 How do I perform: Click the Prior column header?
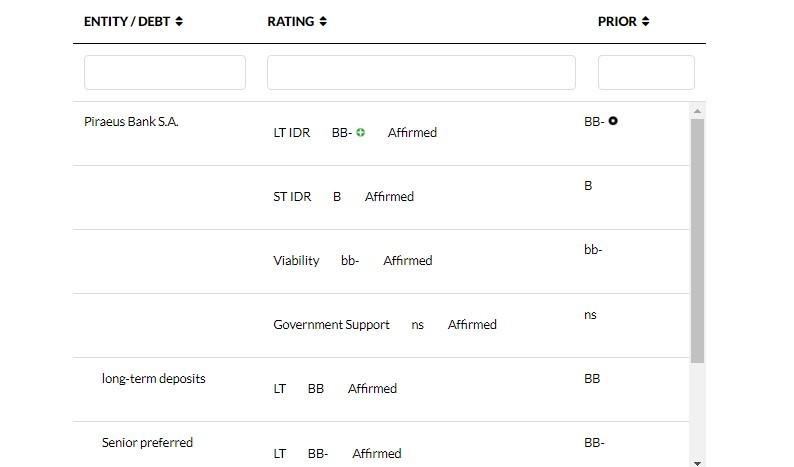617,21
